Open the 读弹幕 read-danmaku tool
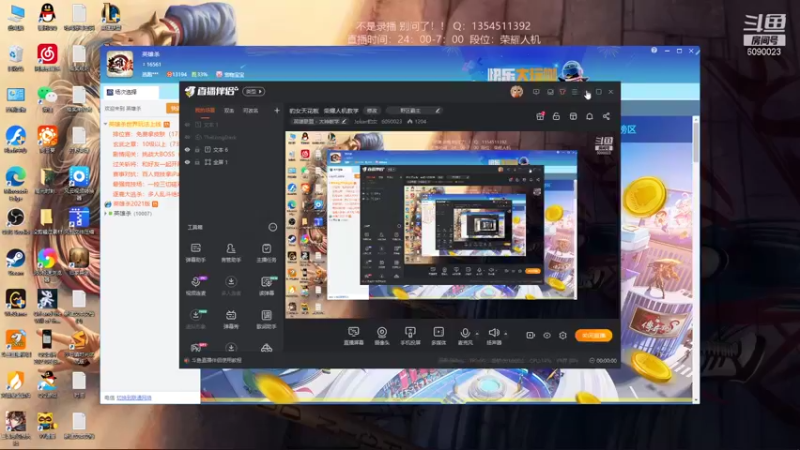800x450 pixels. pyautogui.click(x=266, y=286)
